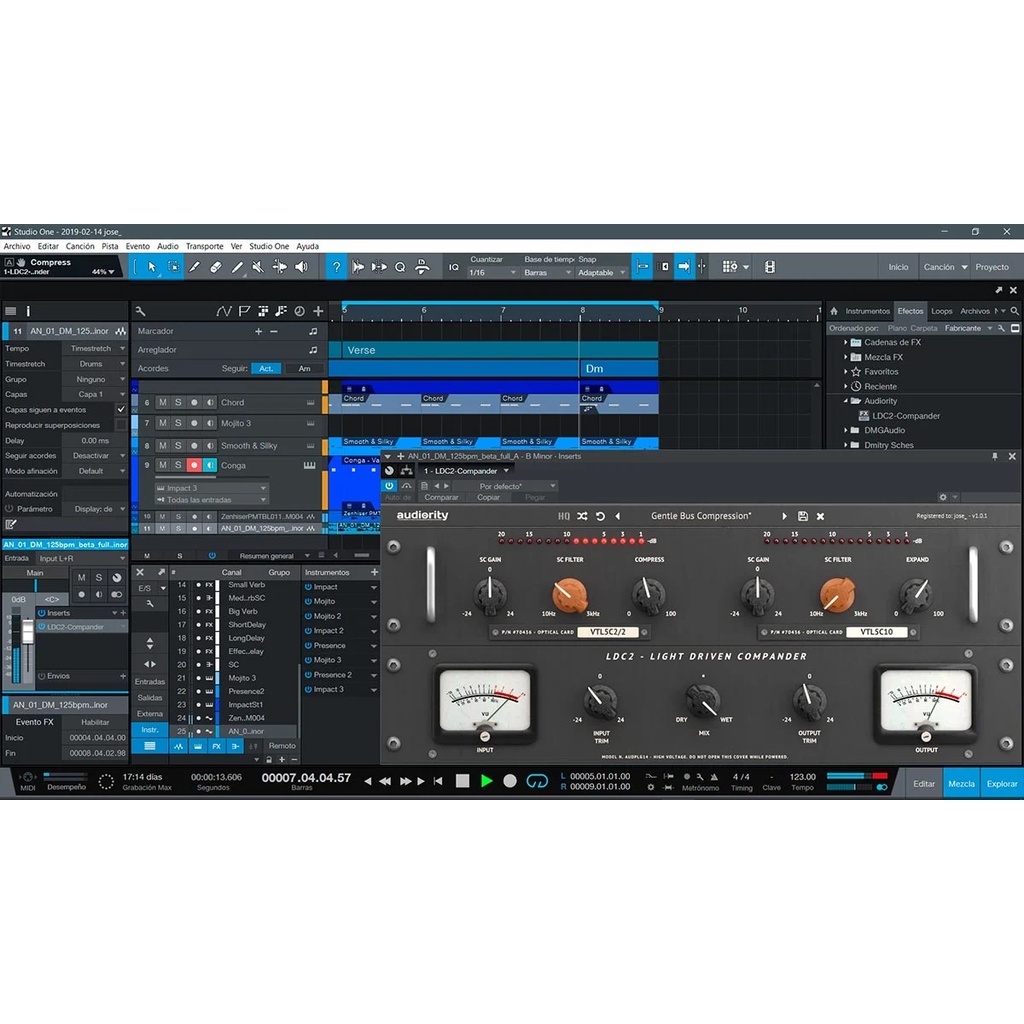The width and height of the screenshot is (1024, 1024).
Task: Randomize preset with shuffle icon in LDC2
Action: coord(582,516)
